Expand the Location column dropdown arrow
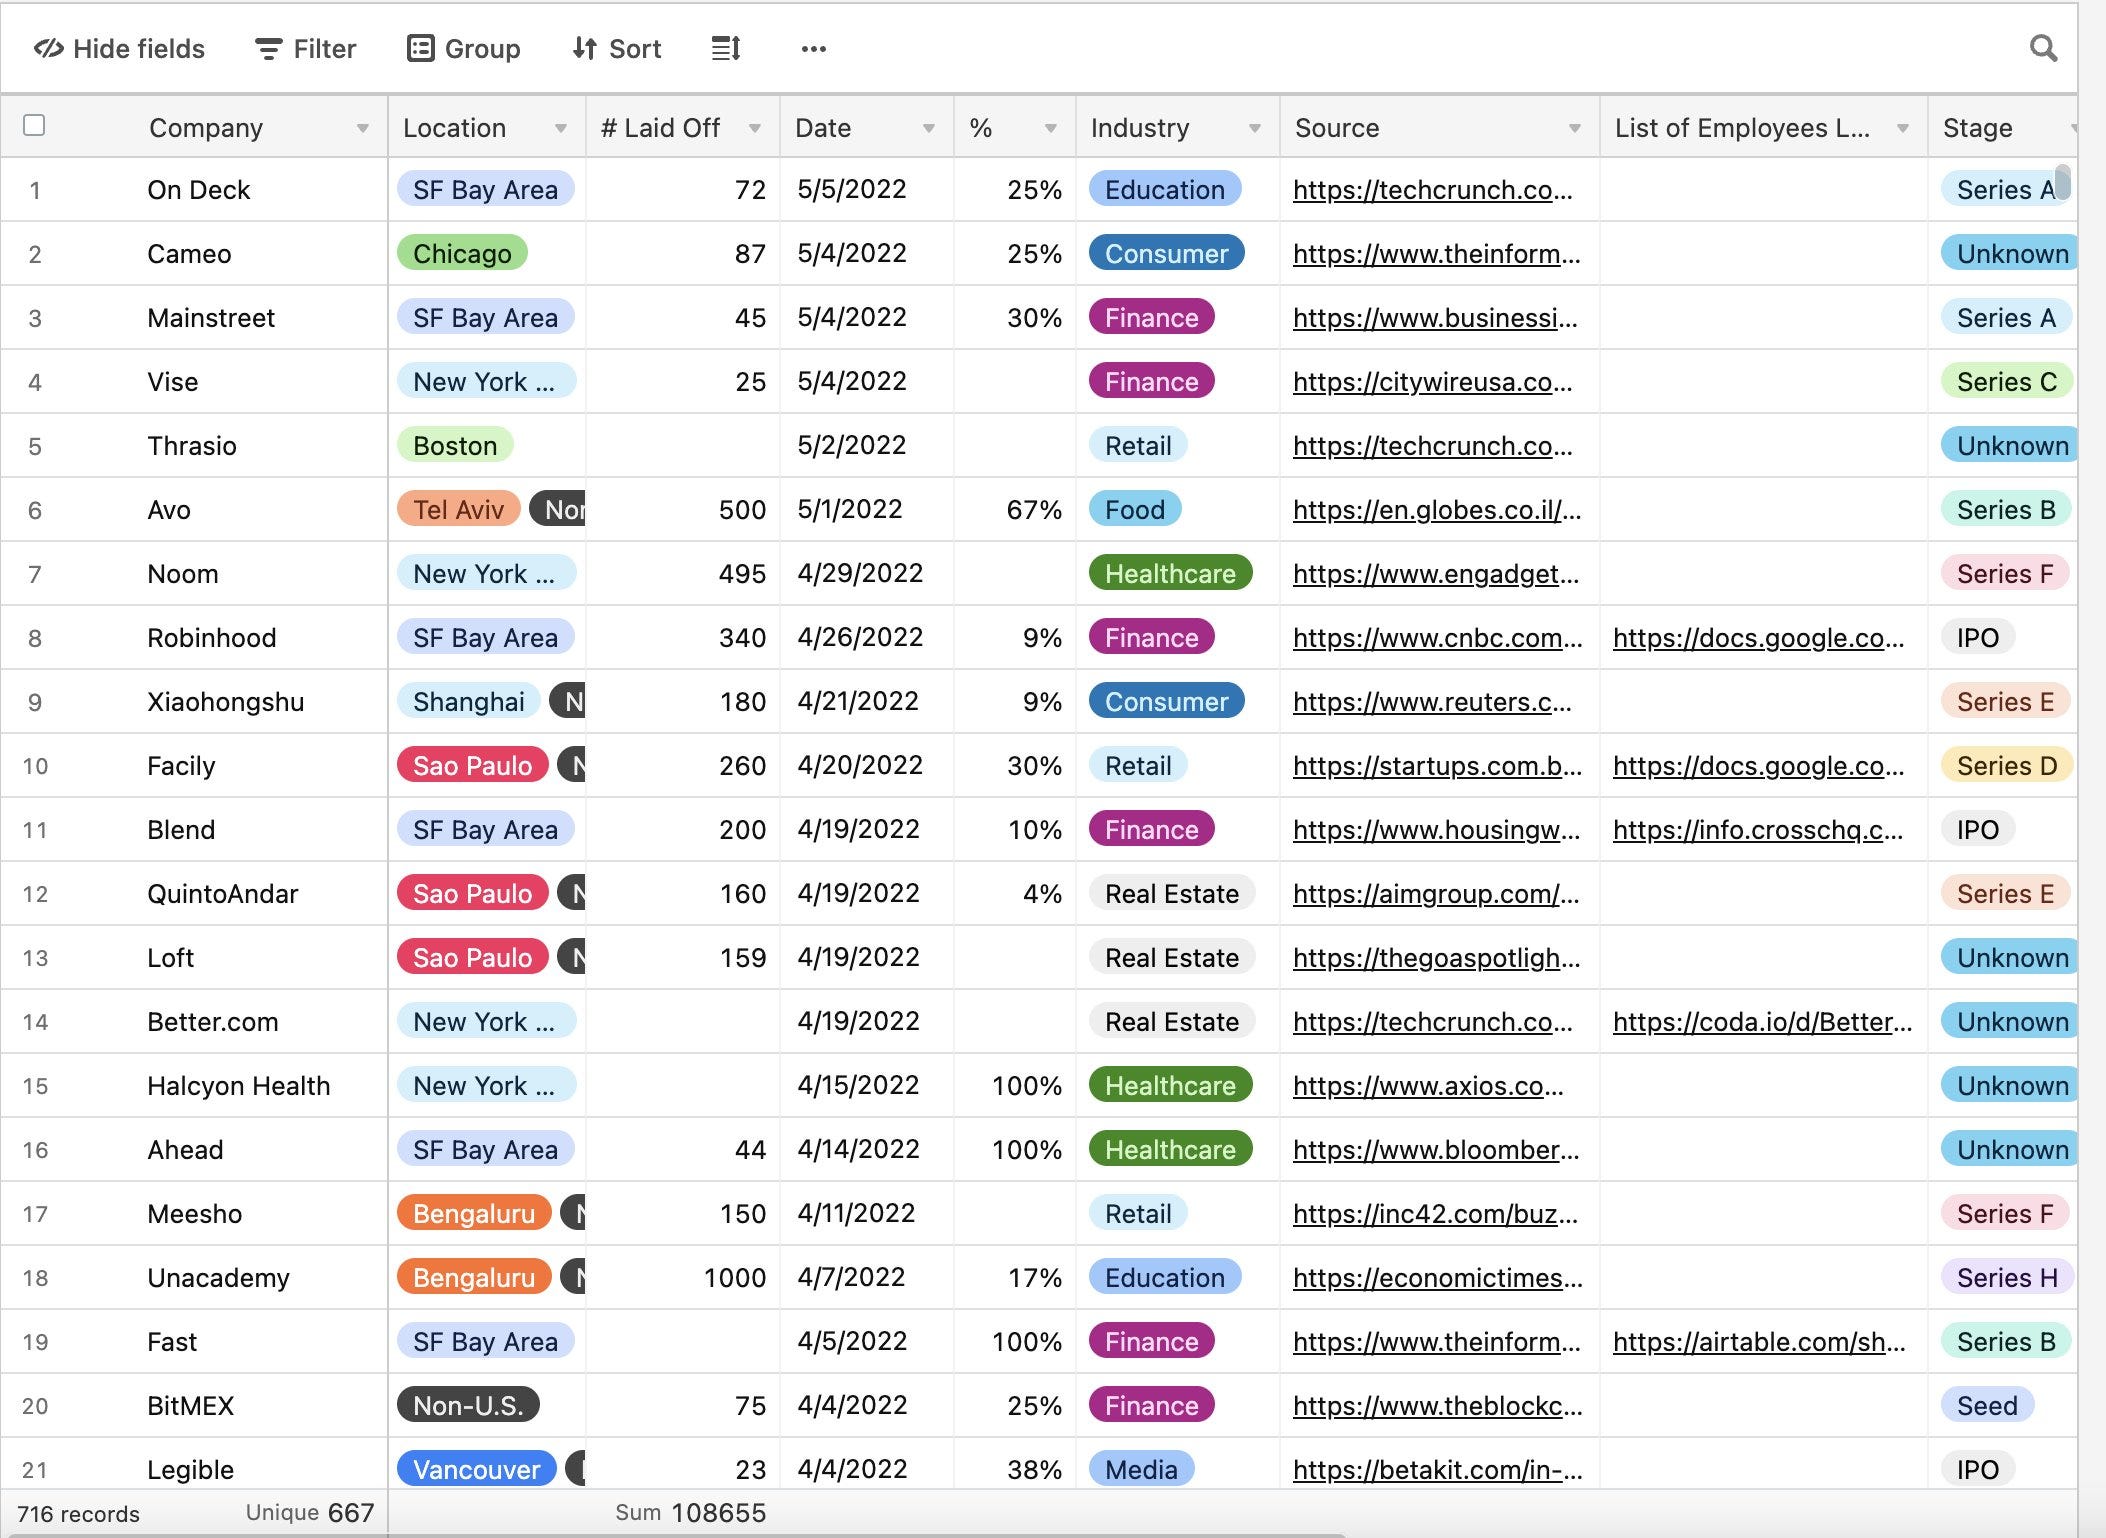Image resolution: width=2106 pixels, height=1538 pixels. tap(561, 128)
